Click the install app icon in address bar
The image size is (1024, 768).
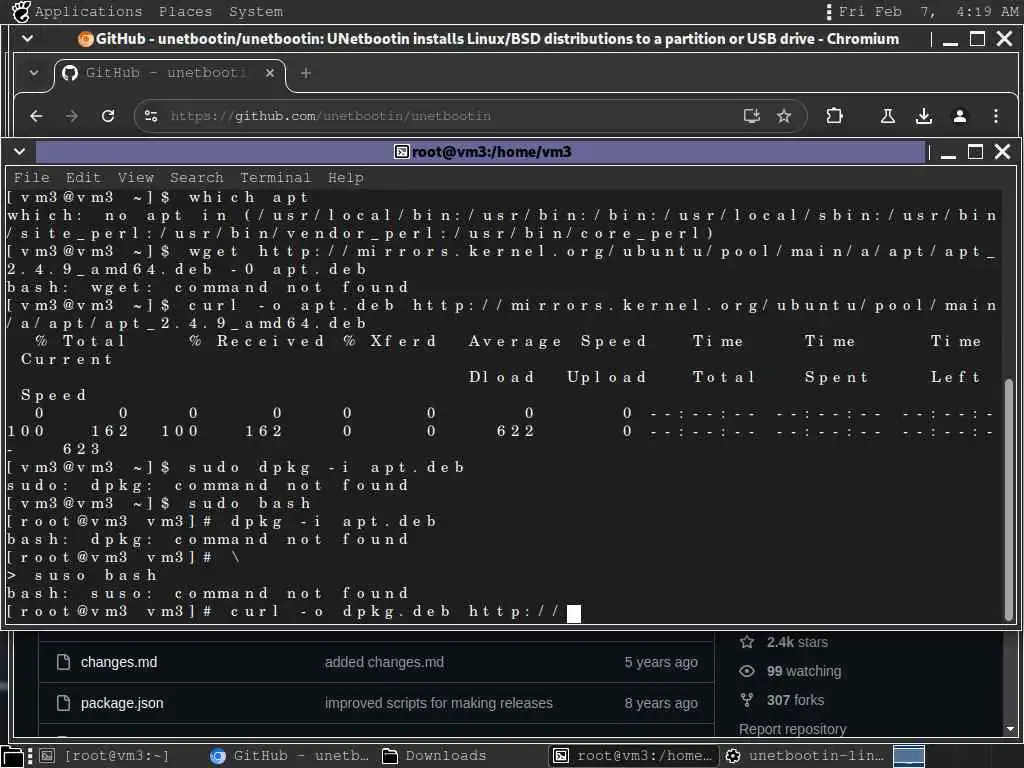pos(752,116)
